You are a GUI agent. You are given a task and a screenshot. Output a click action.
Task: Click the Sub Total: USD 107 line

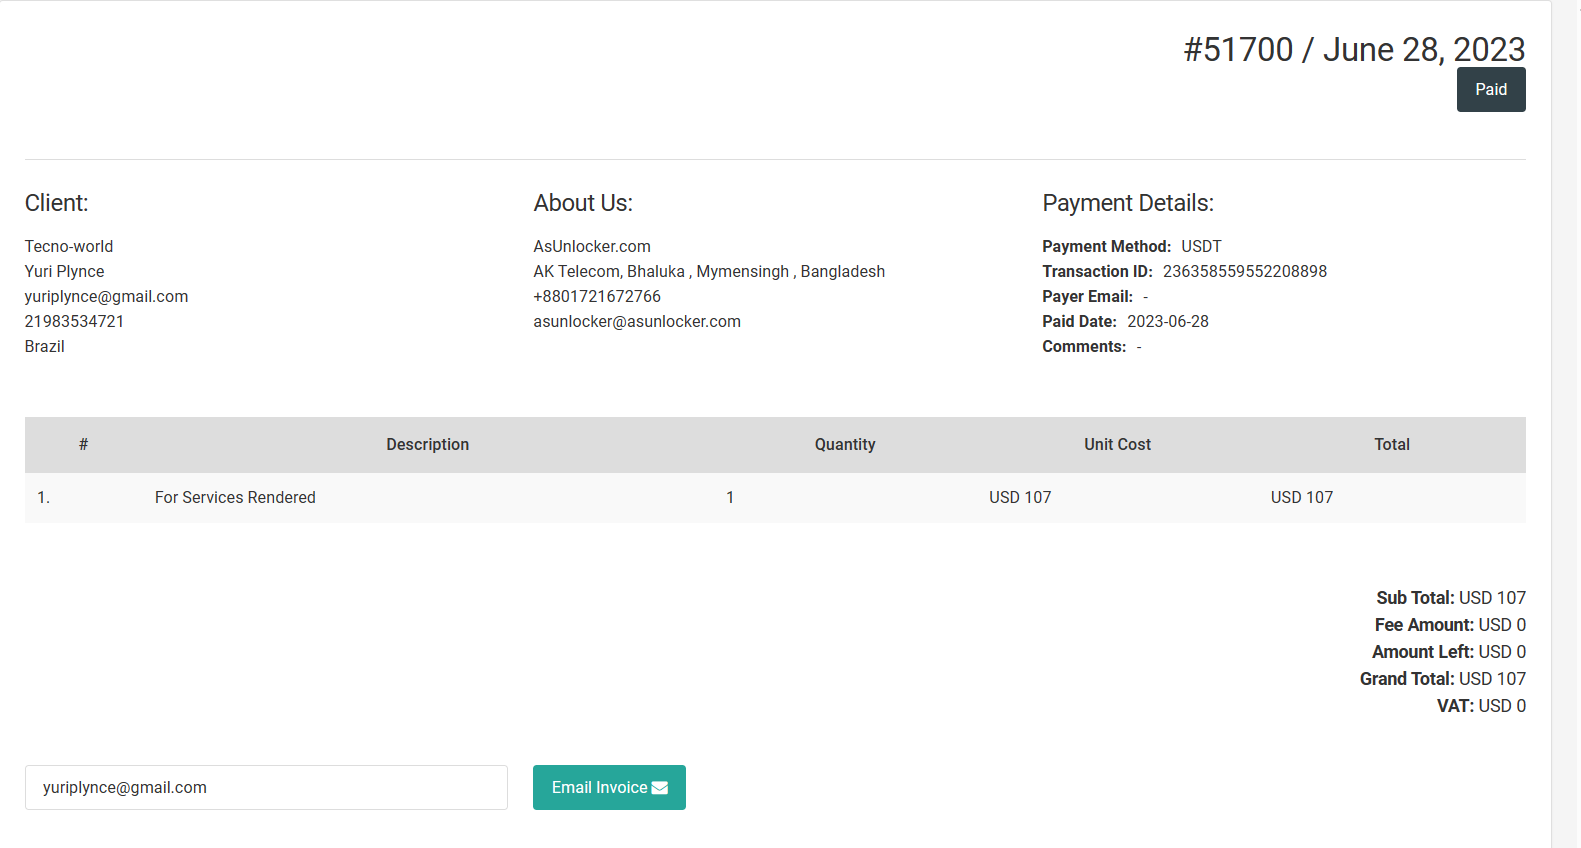coord(1451,597)
